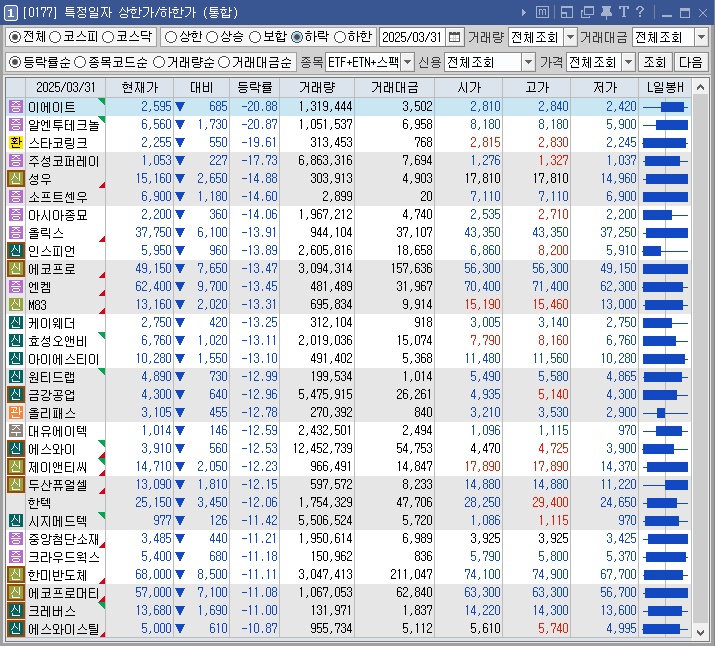Click the 고가 column header
This screenshot has height=646, width=715.
pos(537,88)
